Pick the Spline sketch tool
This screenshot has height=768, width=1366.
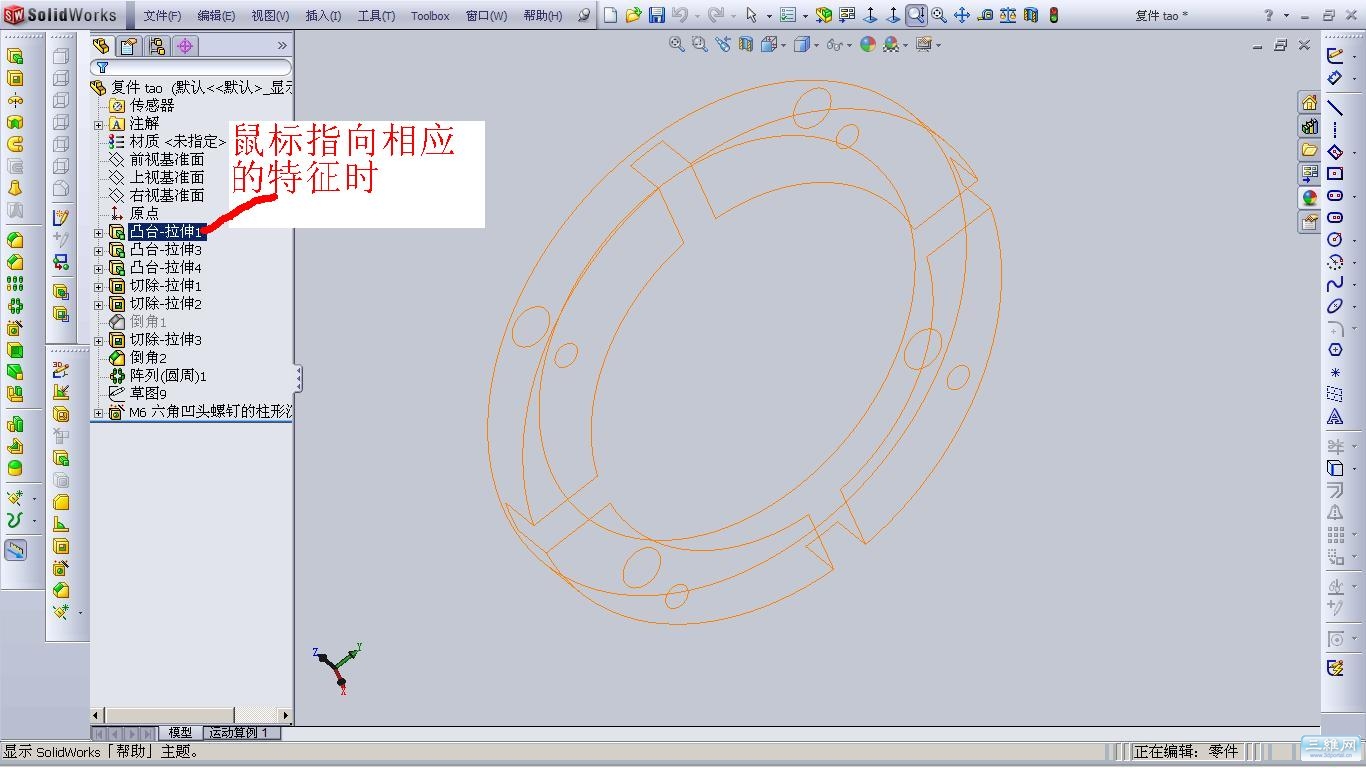point(1335,284)
